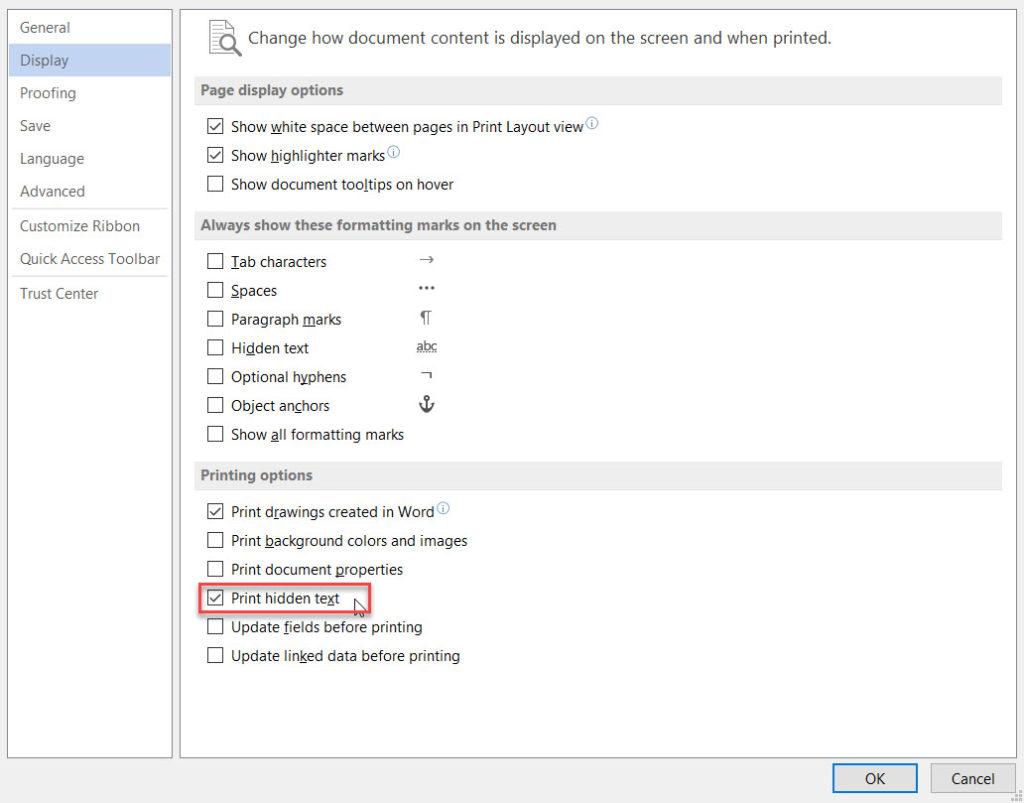This screenshot has height=803, width=1024.
Task: Enable Tab characters formatting mark
Action: pyautogui.click(x=215, y=262)
